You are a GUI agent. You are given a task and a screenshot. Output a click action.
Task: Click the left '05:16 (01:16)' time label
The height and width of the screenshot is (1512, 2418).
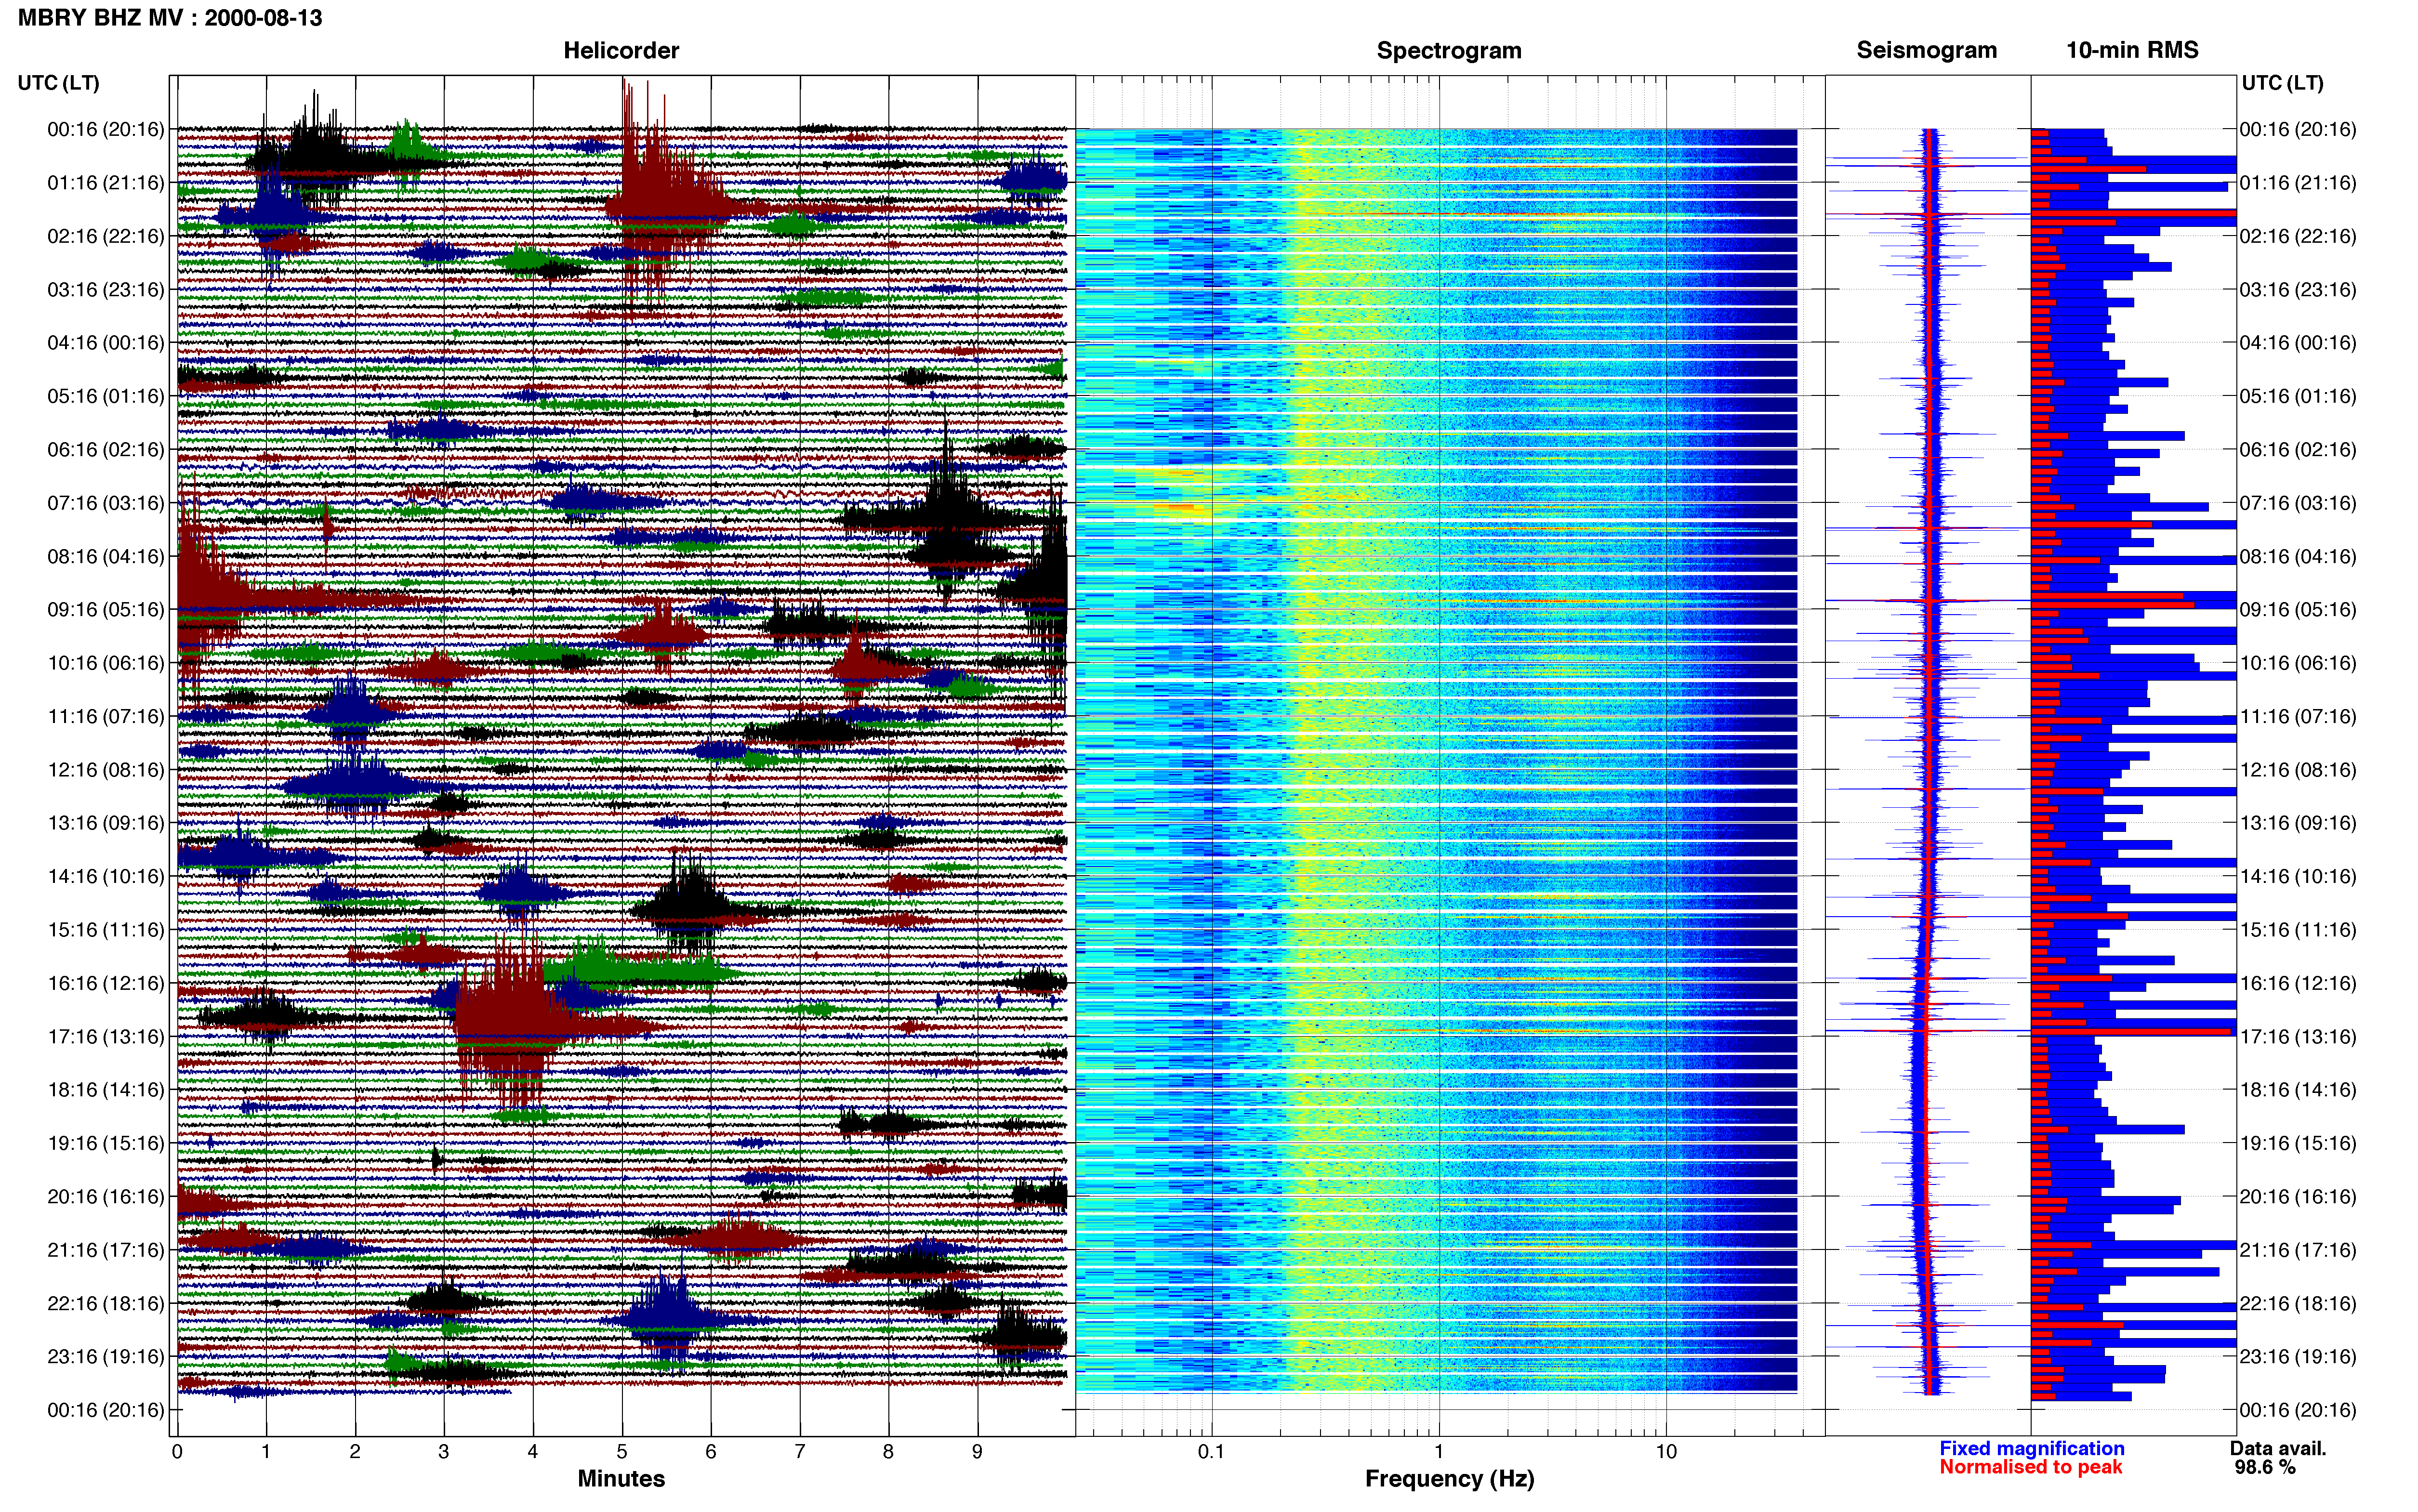pyautogui.click(x=106, y=396)
